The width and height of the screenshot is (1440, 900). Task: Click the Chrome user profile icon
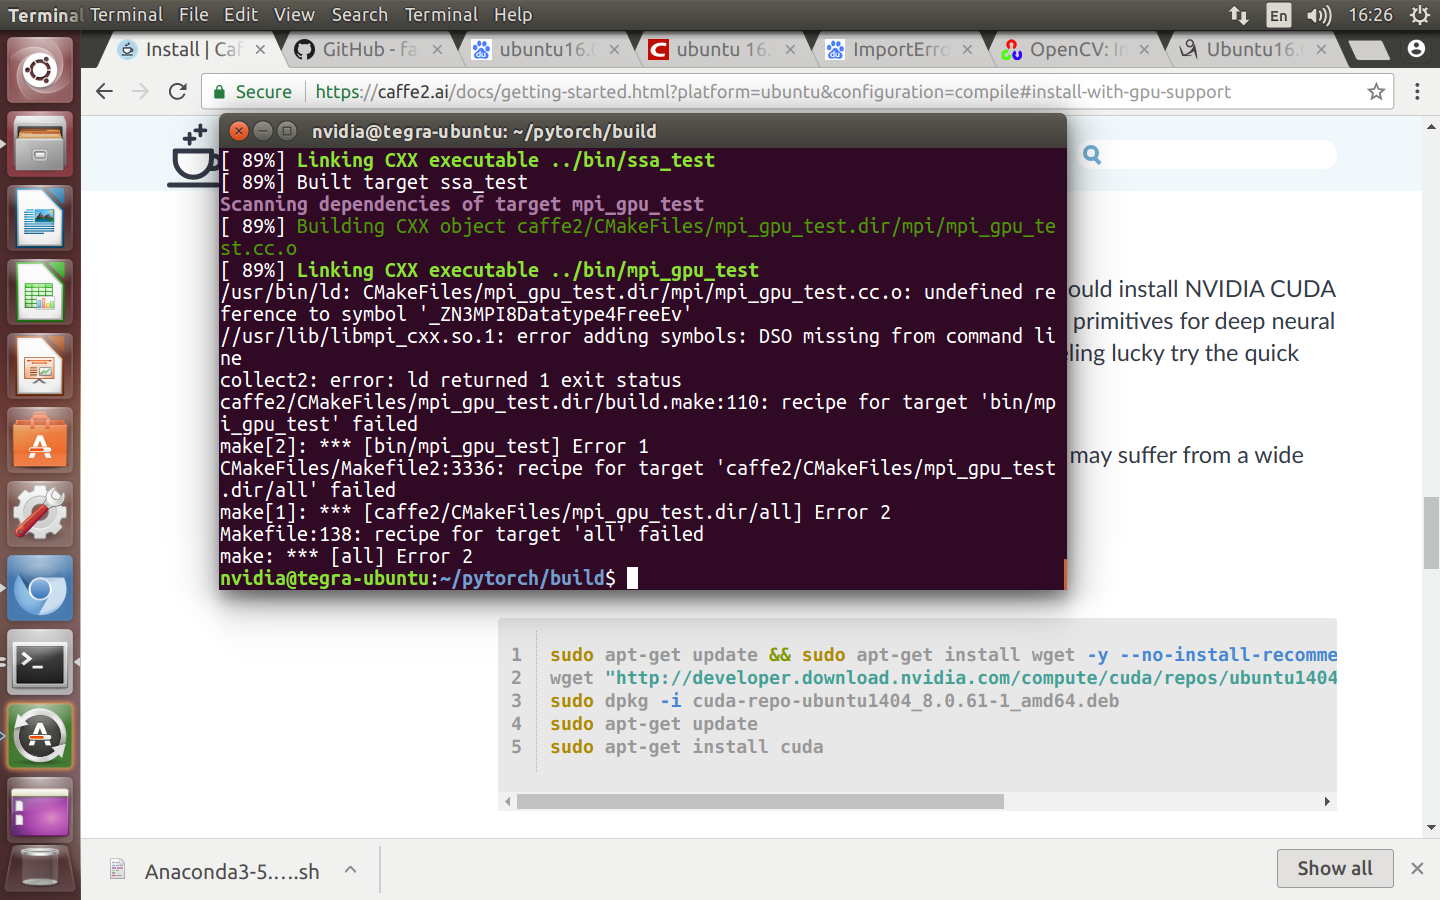(1416, 49)
